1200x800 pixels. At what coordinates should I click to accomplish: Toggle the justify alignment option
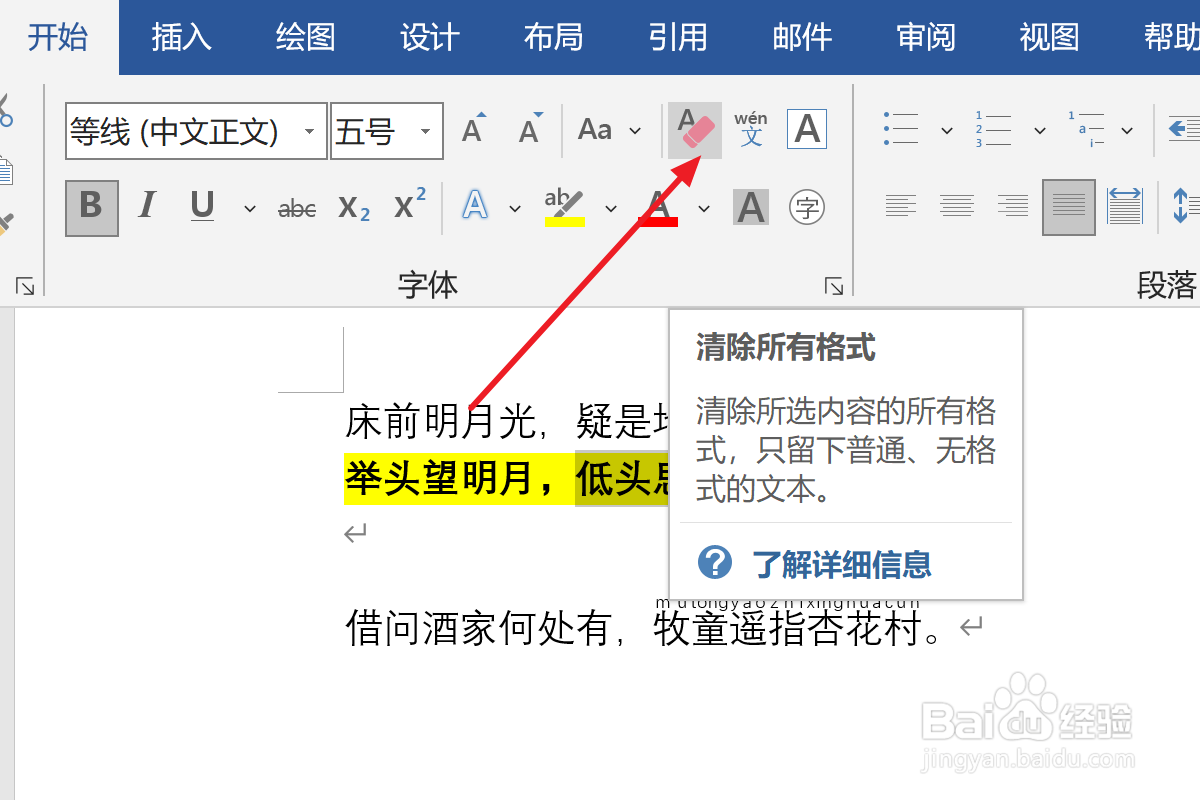[x=1068, y=207]
